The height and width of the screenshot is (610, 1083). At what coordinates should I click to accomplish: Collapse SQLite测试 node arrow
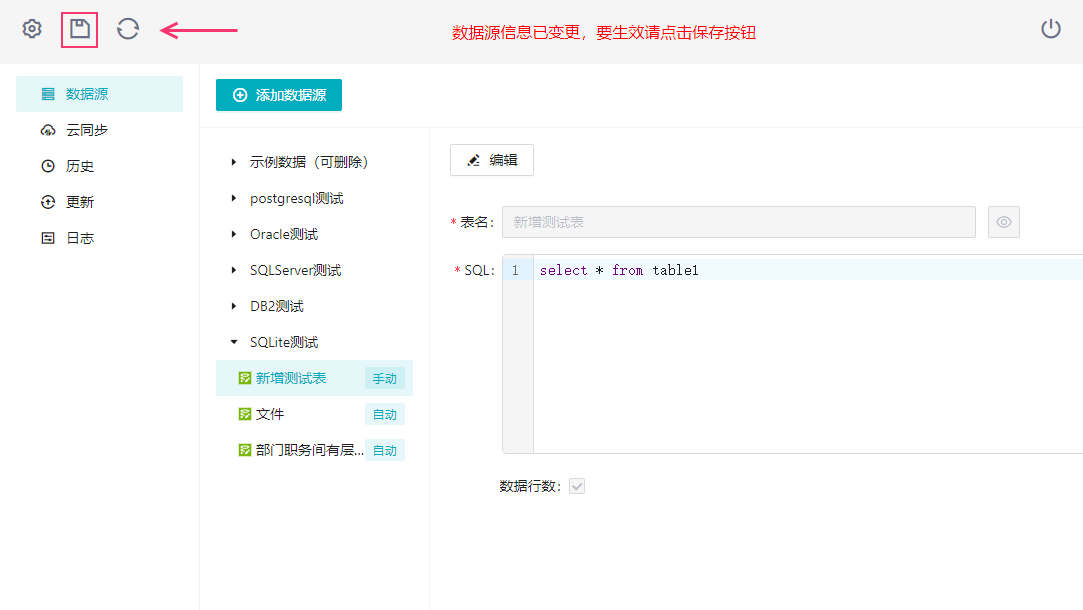[x=233, y=342]
